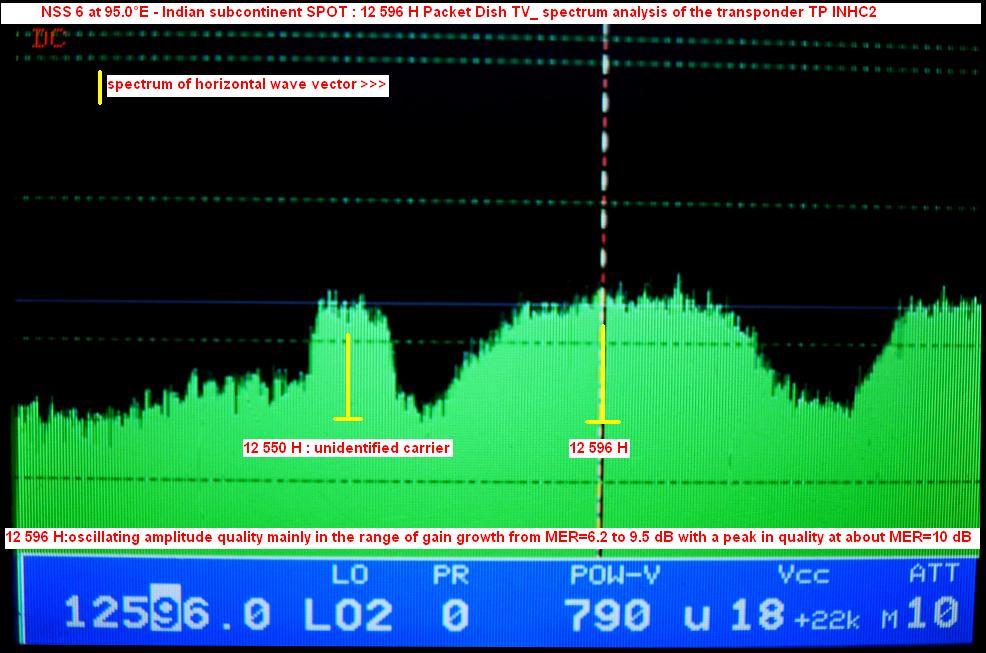Click the '12 596 H' frequency label
The width and height of the screenshot is (986, 653).
point(599,448)
